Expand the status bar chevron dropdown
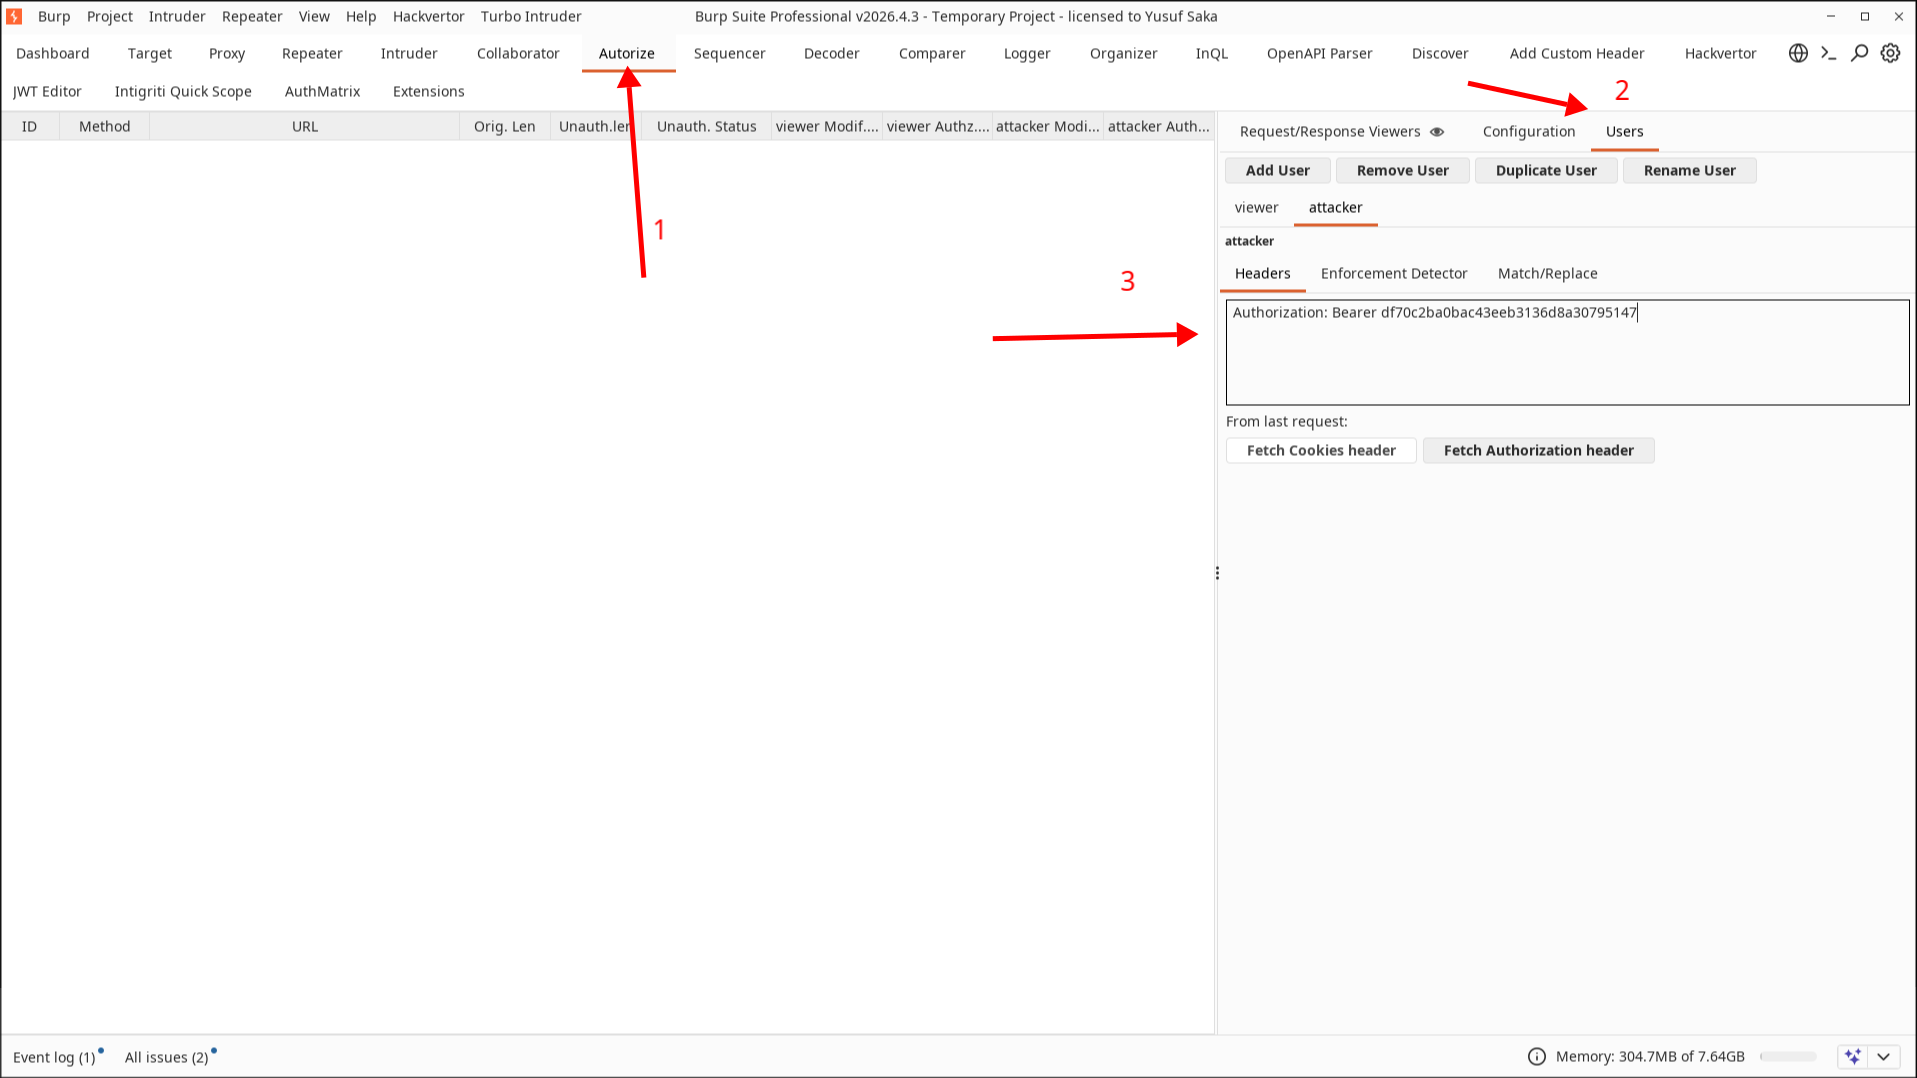Screen dimensions: 1917x1078 tap(1884, 1056)
